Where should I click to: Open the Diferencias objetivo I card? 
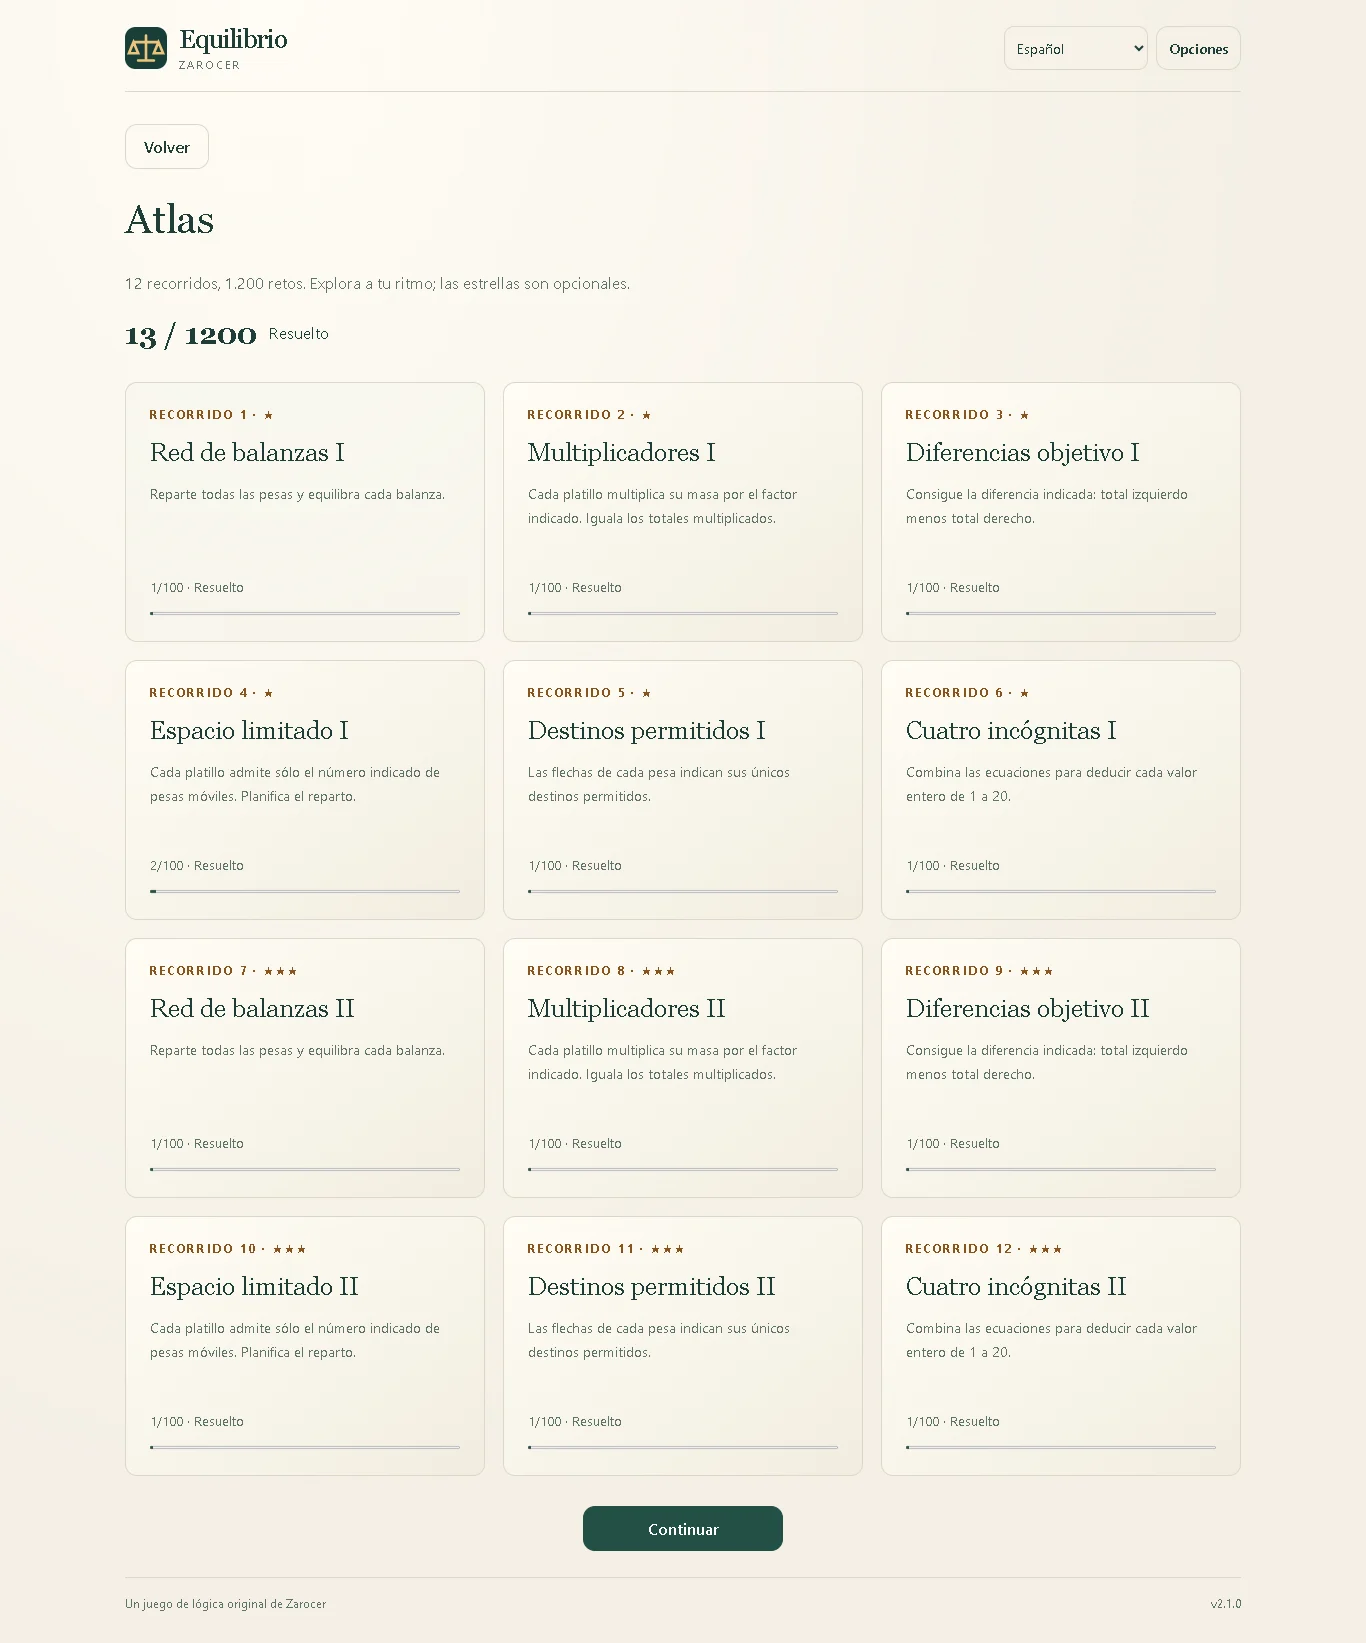click(1061, 512)
